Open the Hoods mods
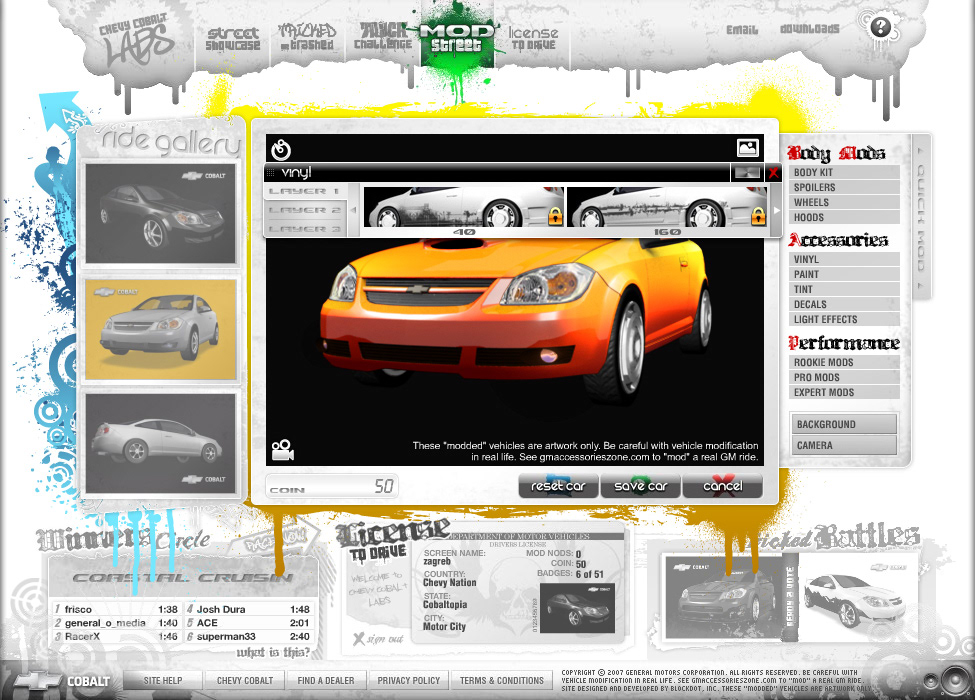The height and width of the screenshot is (700, 975). click(844, 217)
